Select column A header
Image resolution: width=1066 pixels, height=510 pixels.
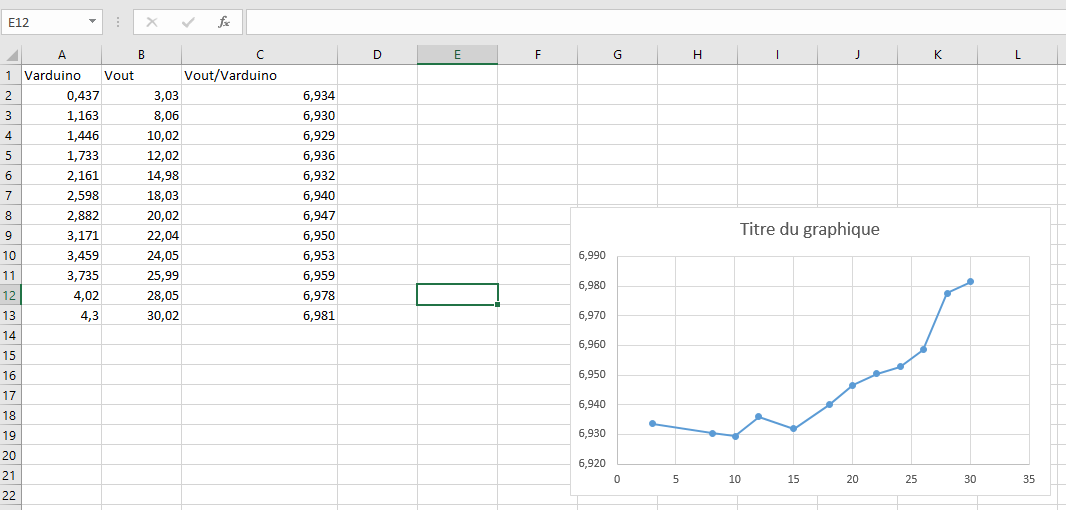62,55
